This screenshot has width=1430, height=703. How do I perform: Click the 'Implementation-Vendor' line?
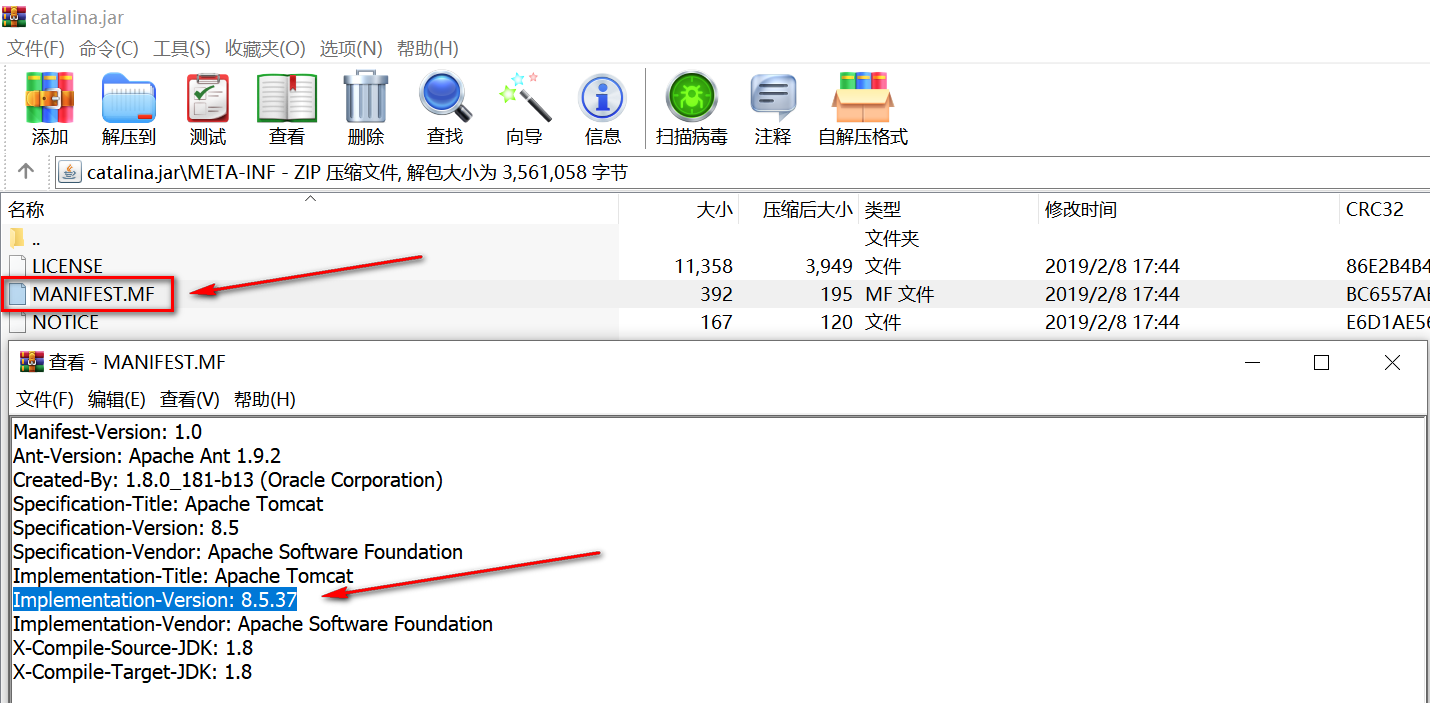253,624
